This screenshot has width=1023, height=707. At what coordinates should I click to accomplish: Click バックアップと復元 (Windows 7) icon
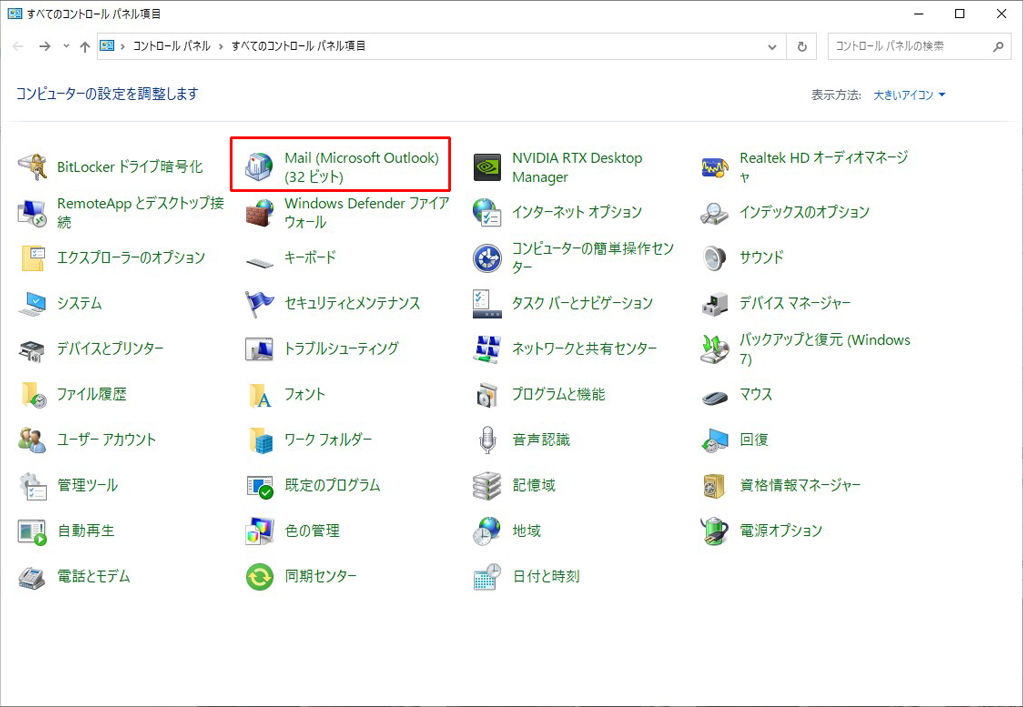(714, 350)
